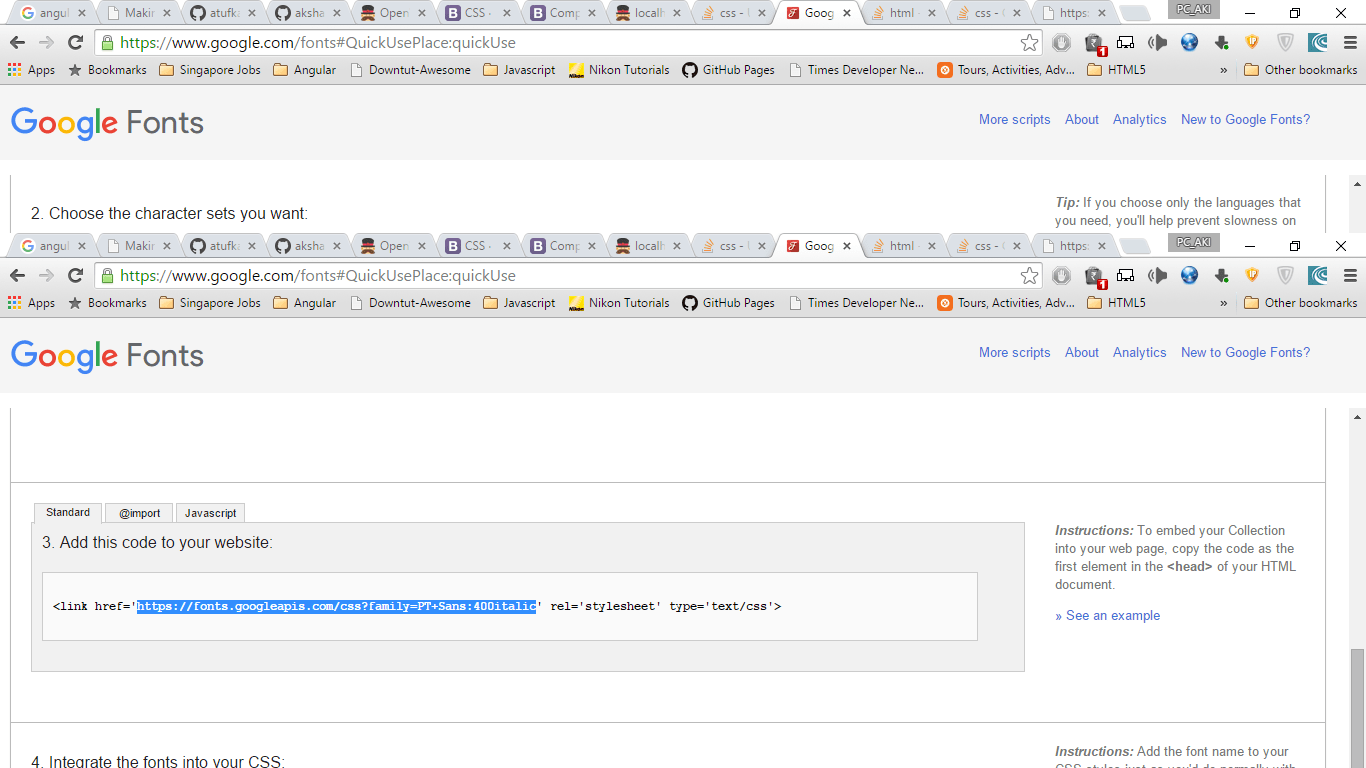The height and width of the screenshot is (768, 1366).
Task: Go back in the upper browser window
Action: (17, 43)
